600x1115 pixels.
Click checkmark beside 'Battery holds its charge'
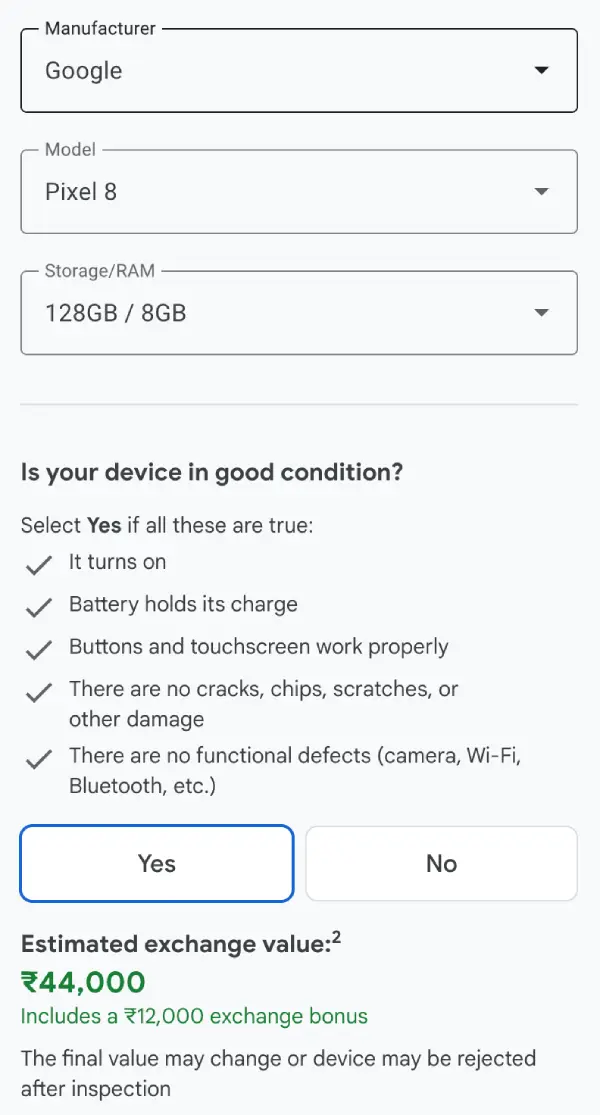click(x=39, y=607)
